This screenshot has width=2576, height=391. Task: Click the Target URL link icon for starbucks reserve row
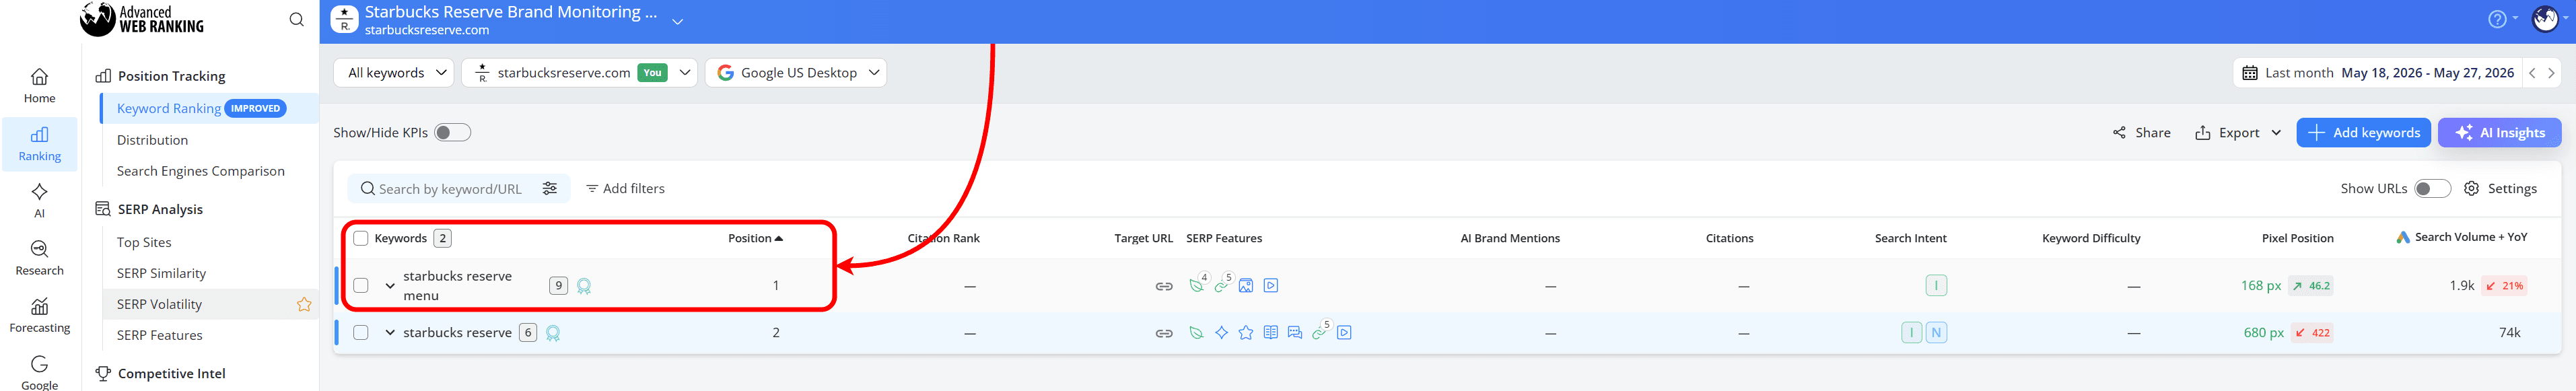[x=1164, y=333]
